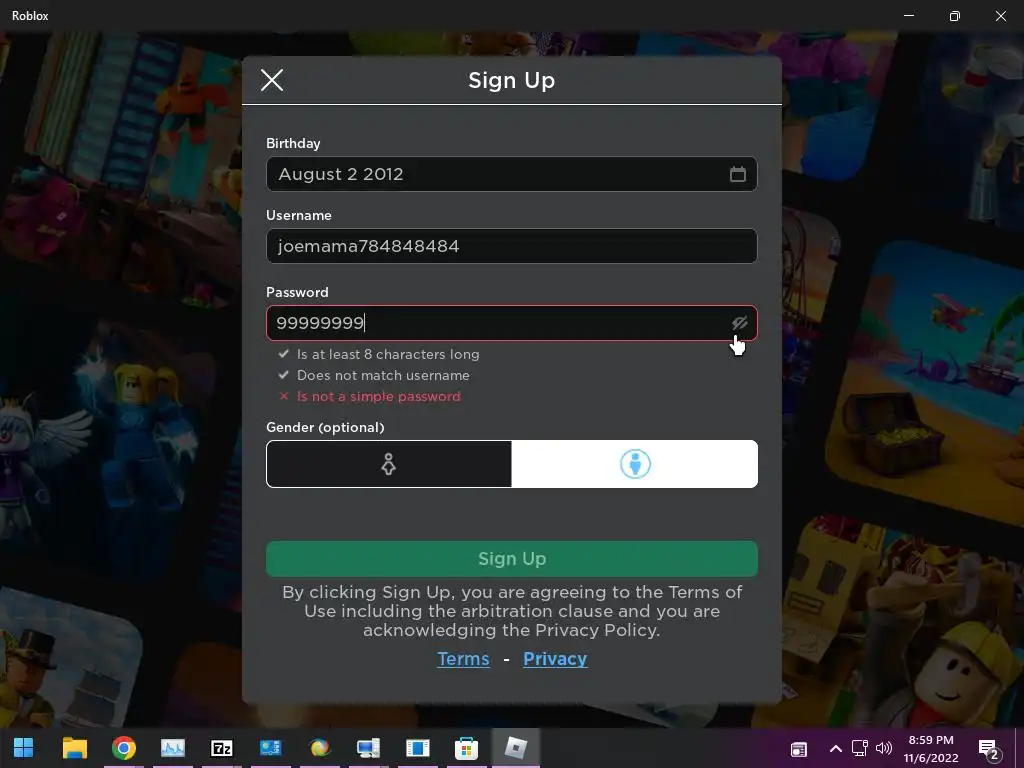Click "Is at least 8 characters long" text

tap(388, 354)
